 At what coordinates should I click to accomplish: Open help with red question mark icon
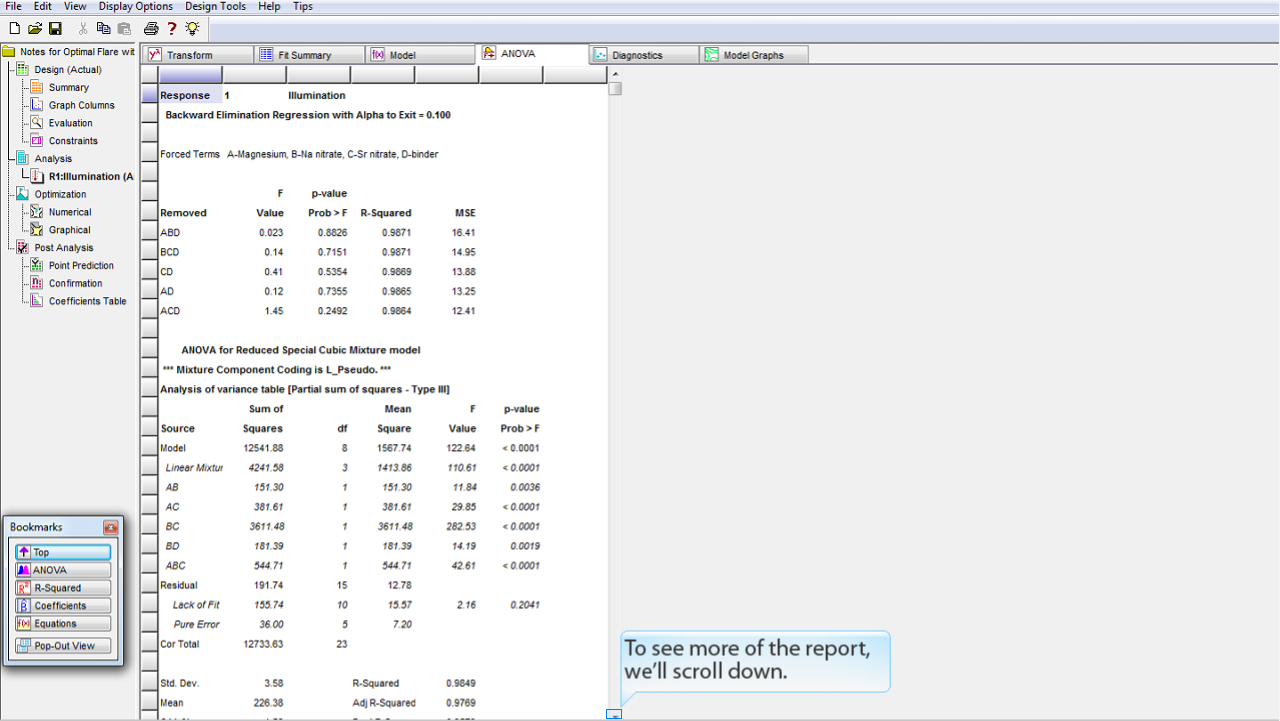click(x=172, y=29)
